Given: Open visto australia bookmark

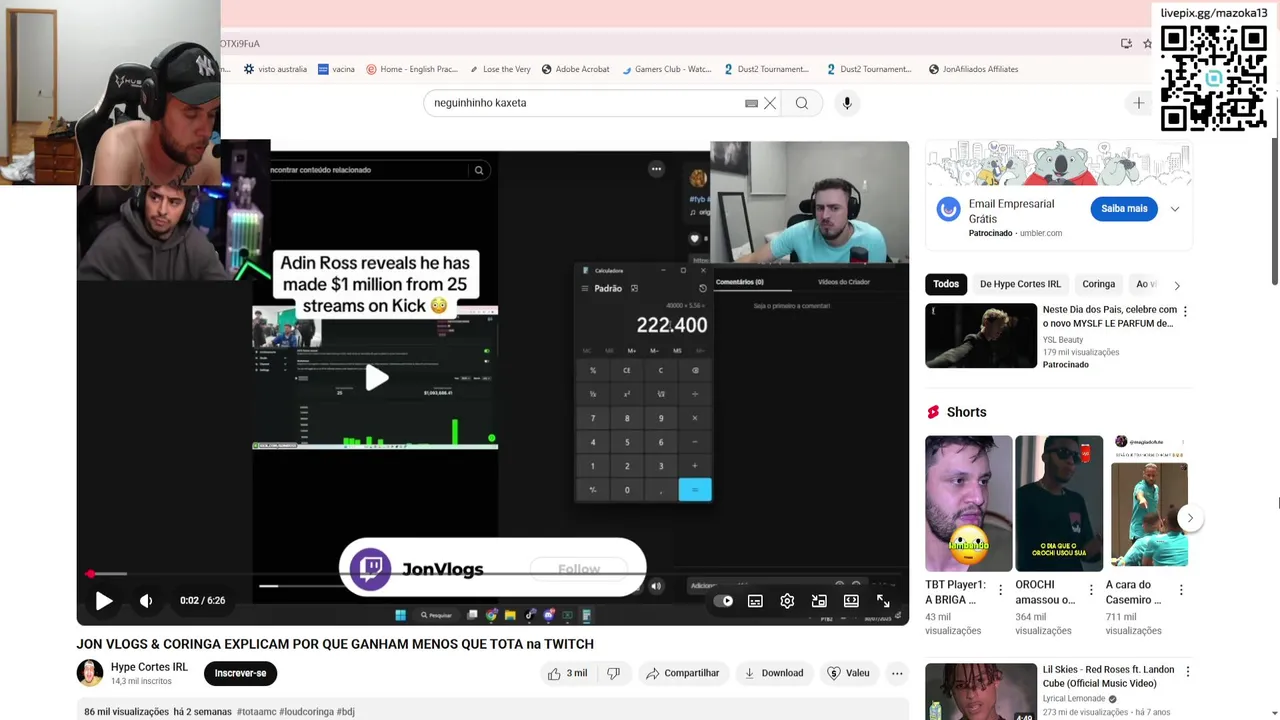Looking at the screenshot, I should tap(275, 69).
